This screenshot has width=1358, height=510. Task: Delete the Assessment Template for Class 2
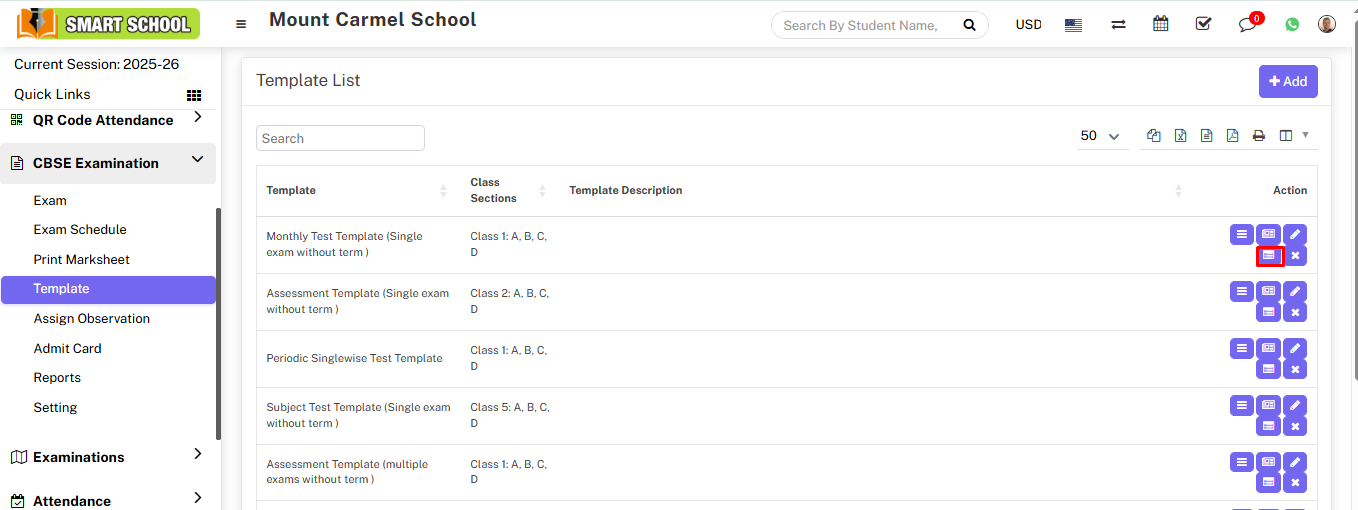1295,313
